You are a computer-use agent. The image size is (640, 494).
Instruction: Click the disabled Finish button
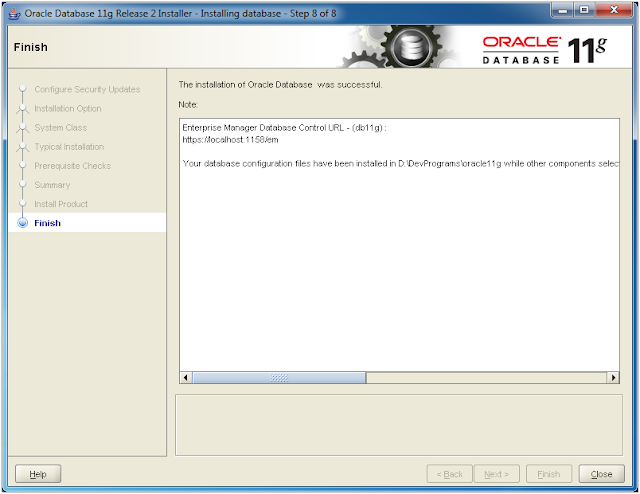(549, 474)
